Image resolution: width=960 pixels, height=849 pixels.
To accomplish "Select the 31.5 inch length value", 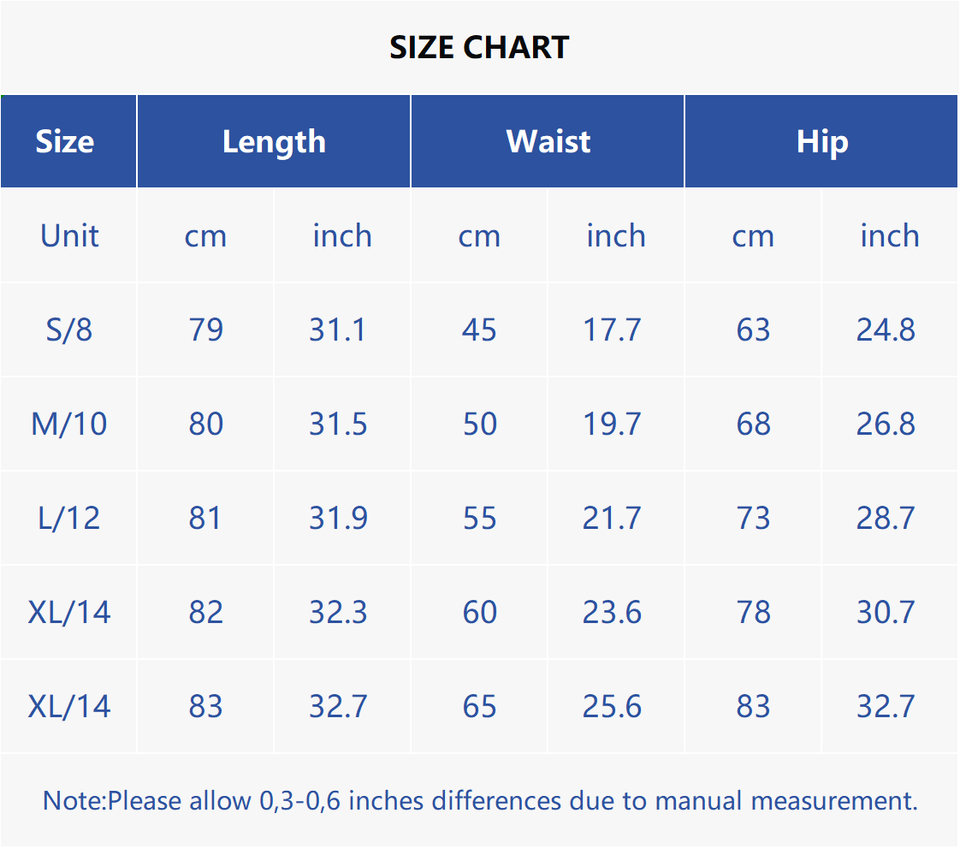I will tap(338, 424).
